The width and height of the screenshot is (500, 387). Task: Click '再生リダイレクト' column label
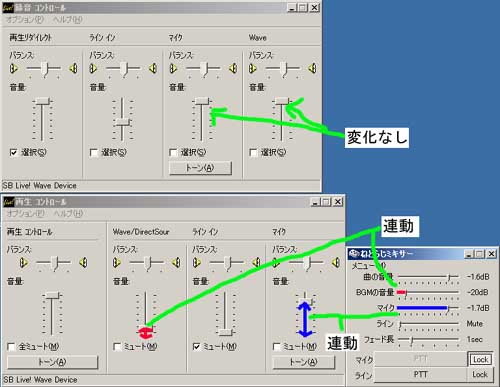pos(30,38)
